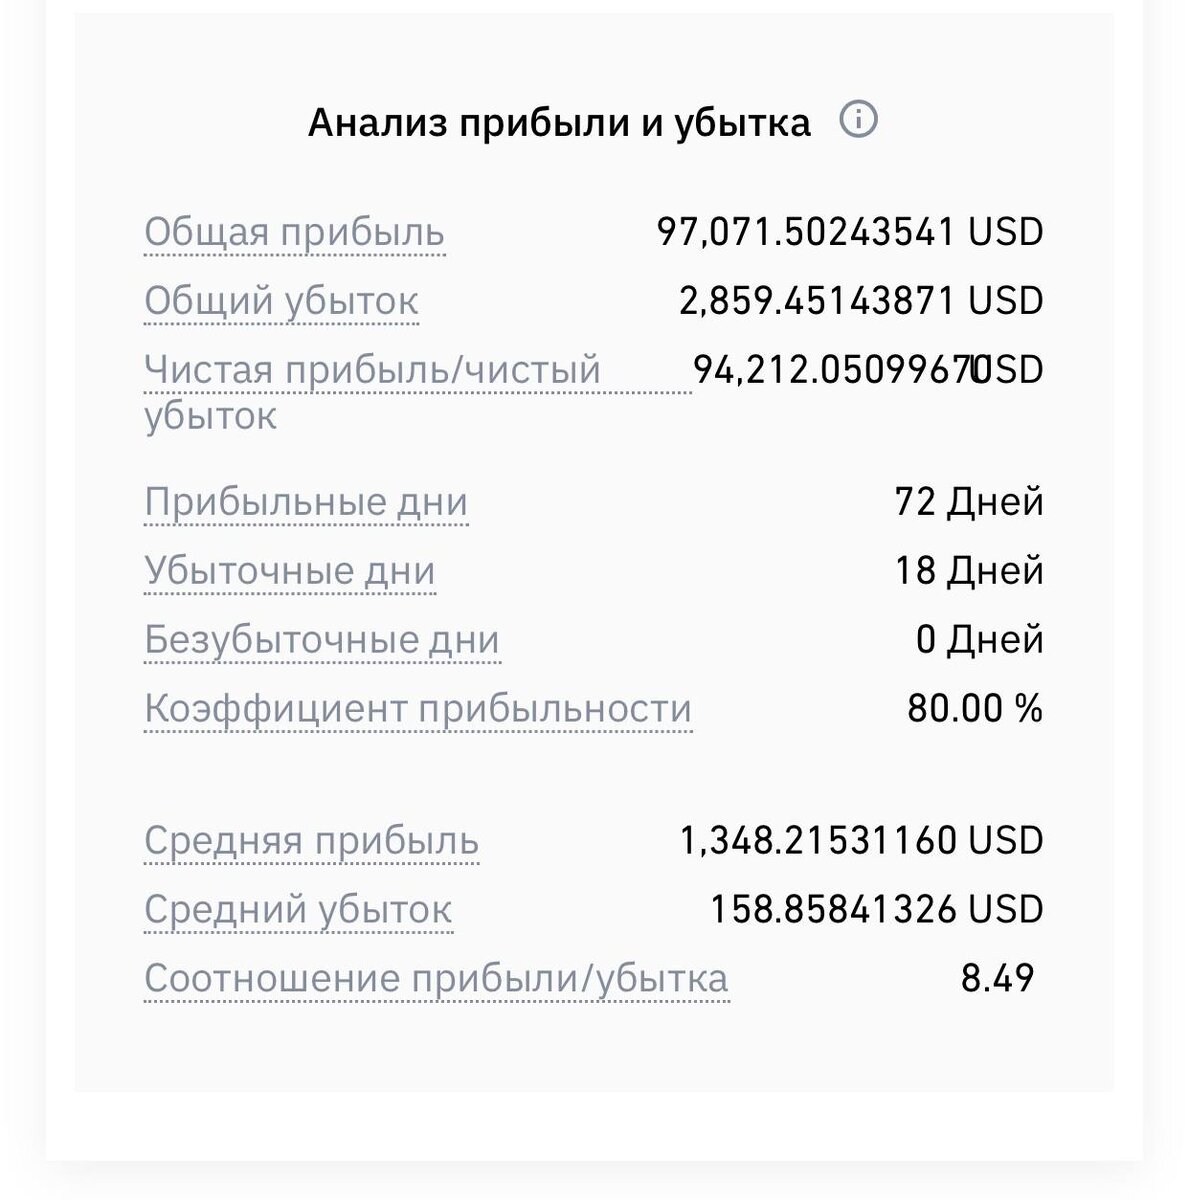Click the "18 Дней" losing days value

(x=968, y=571)
